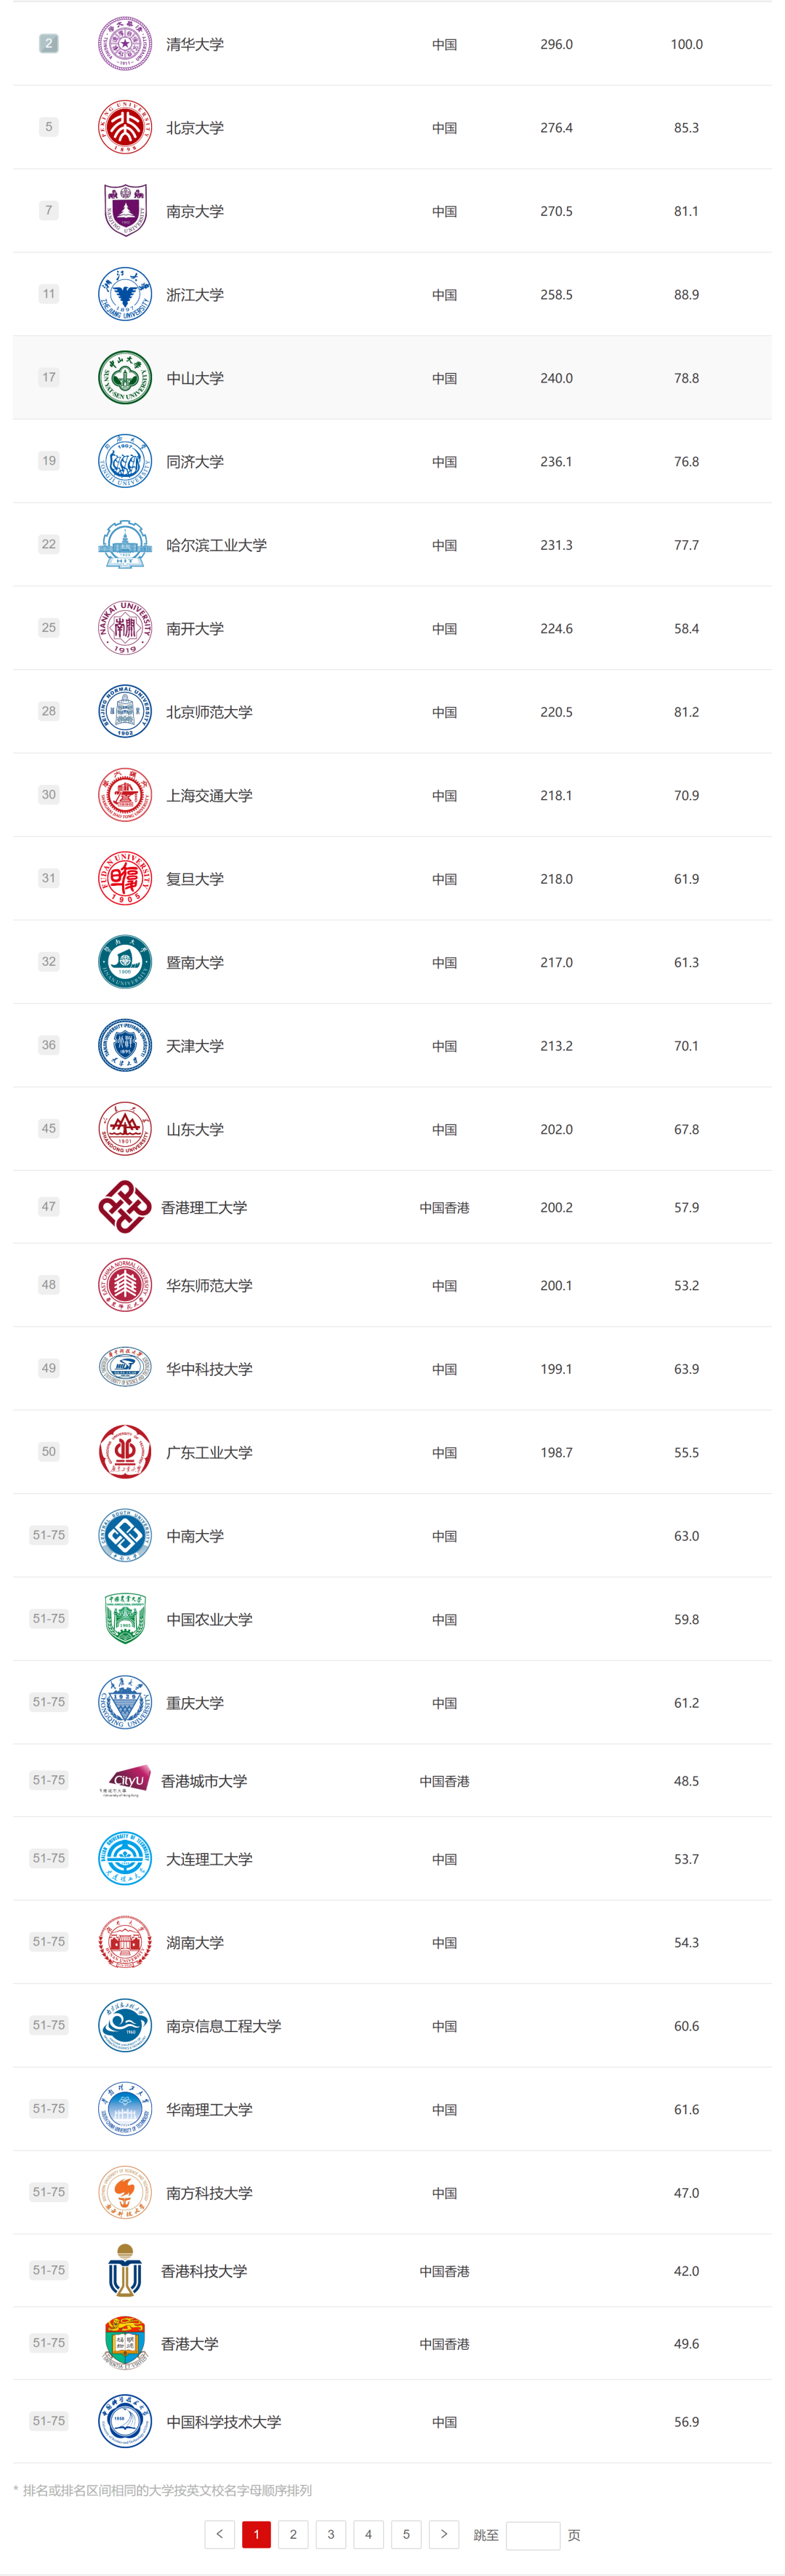The height and width of the screenshot is (2576, 785).
Task: Open the 浙江大学 university link
Action: pyautogui.click(x=195, y=295)
